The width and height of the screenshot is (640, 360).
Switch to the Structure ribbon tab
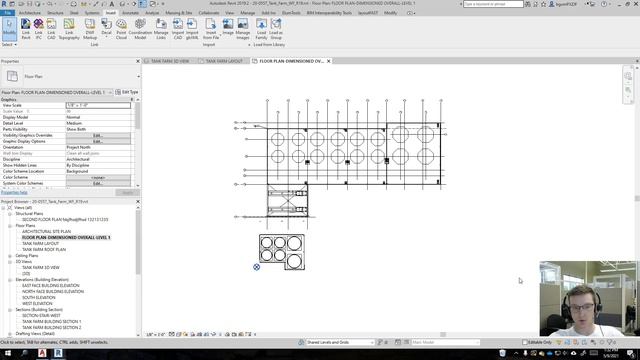click(x=55, y=13)
